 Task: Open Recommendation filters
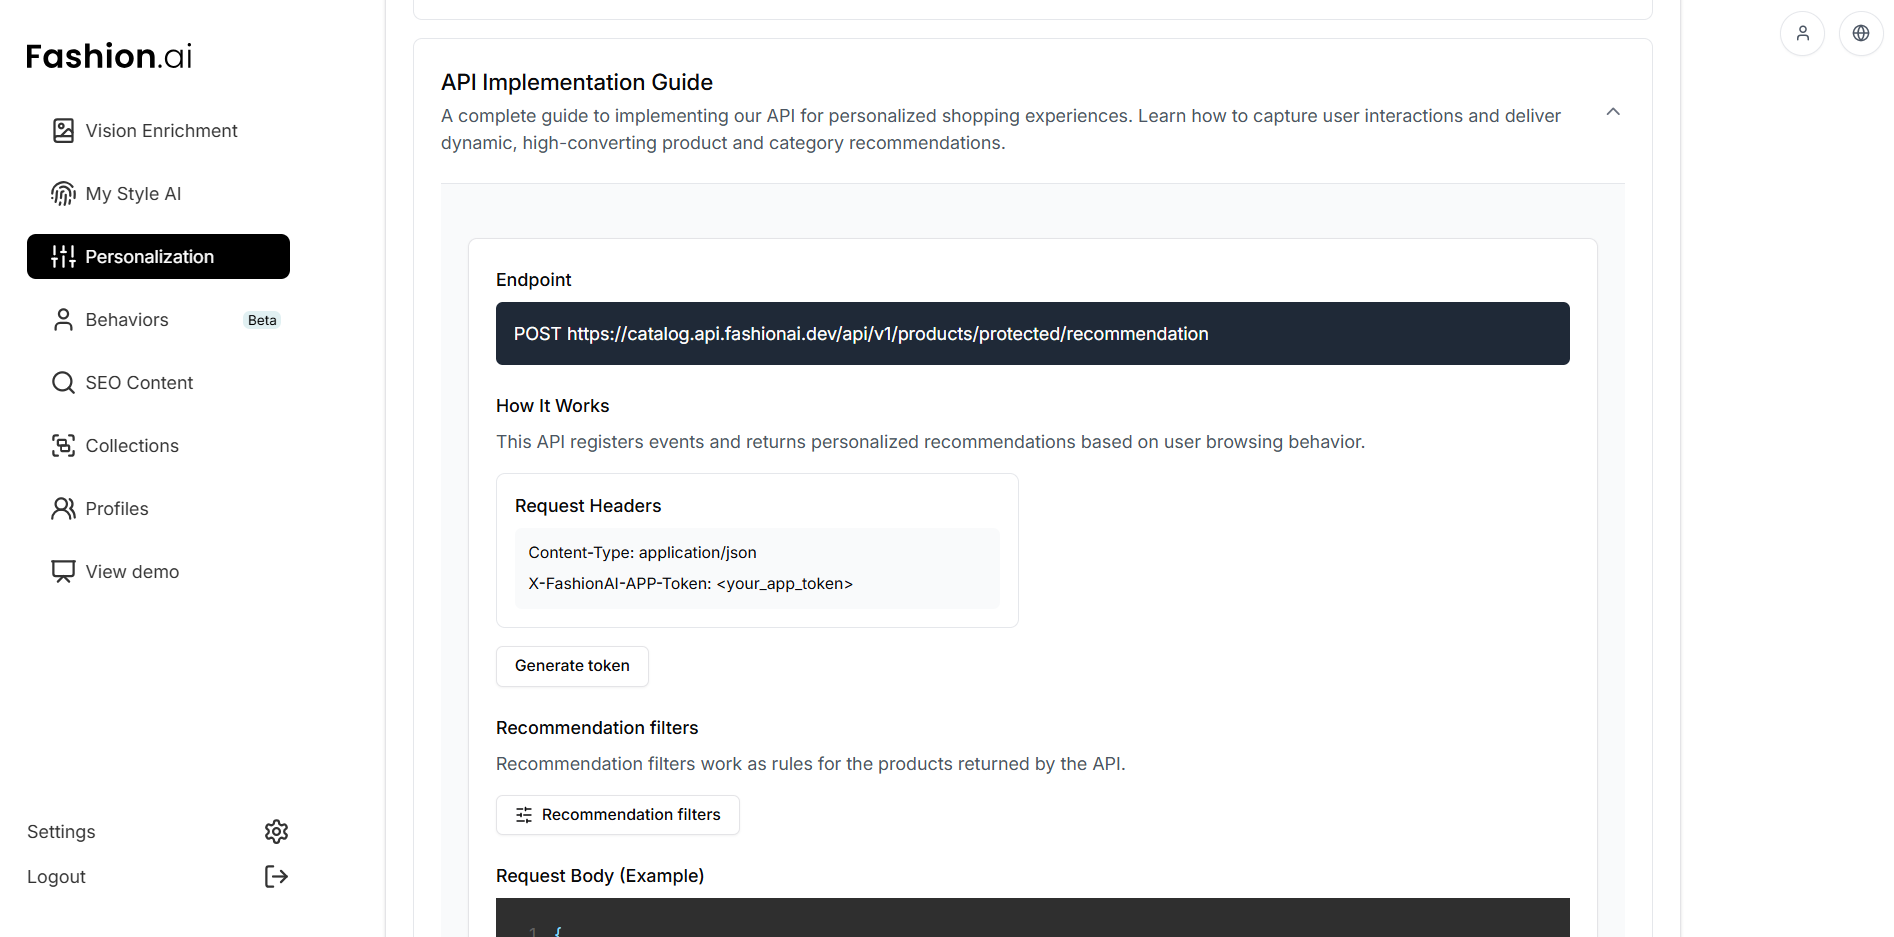(x=617, y=815)
